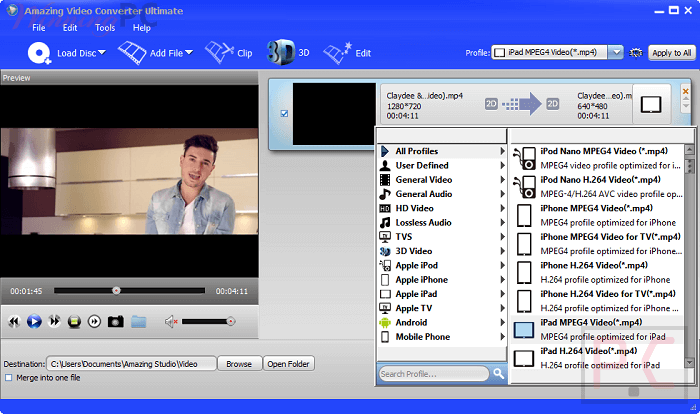
Task: Adjust the volume slider
Action: pyautogui.click(x=208, y=322)
